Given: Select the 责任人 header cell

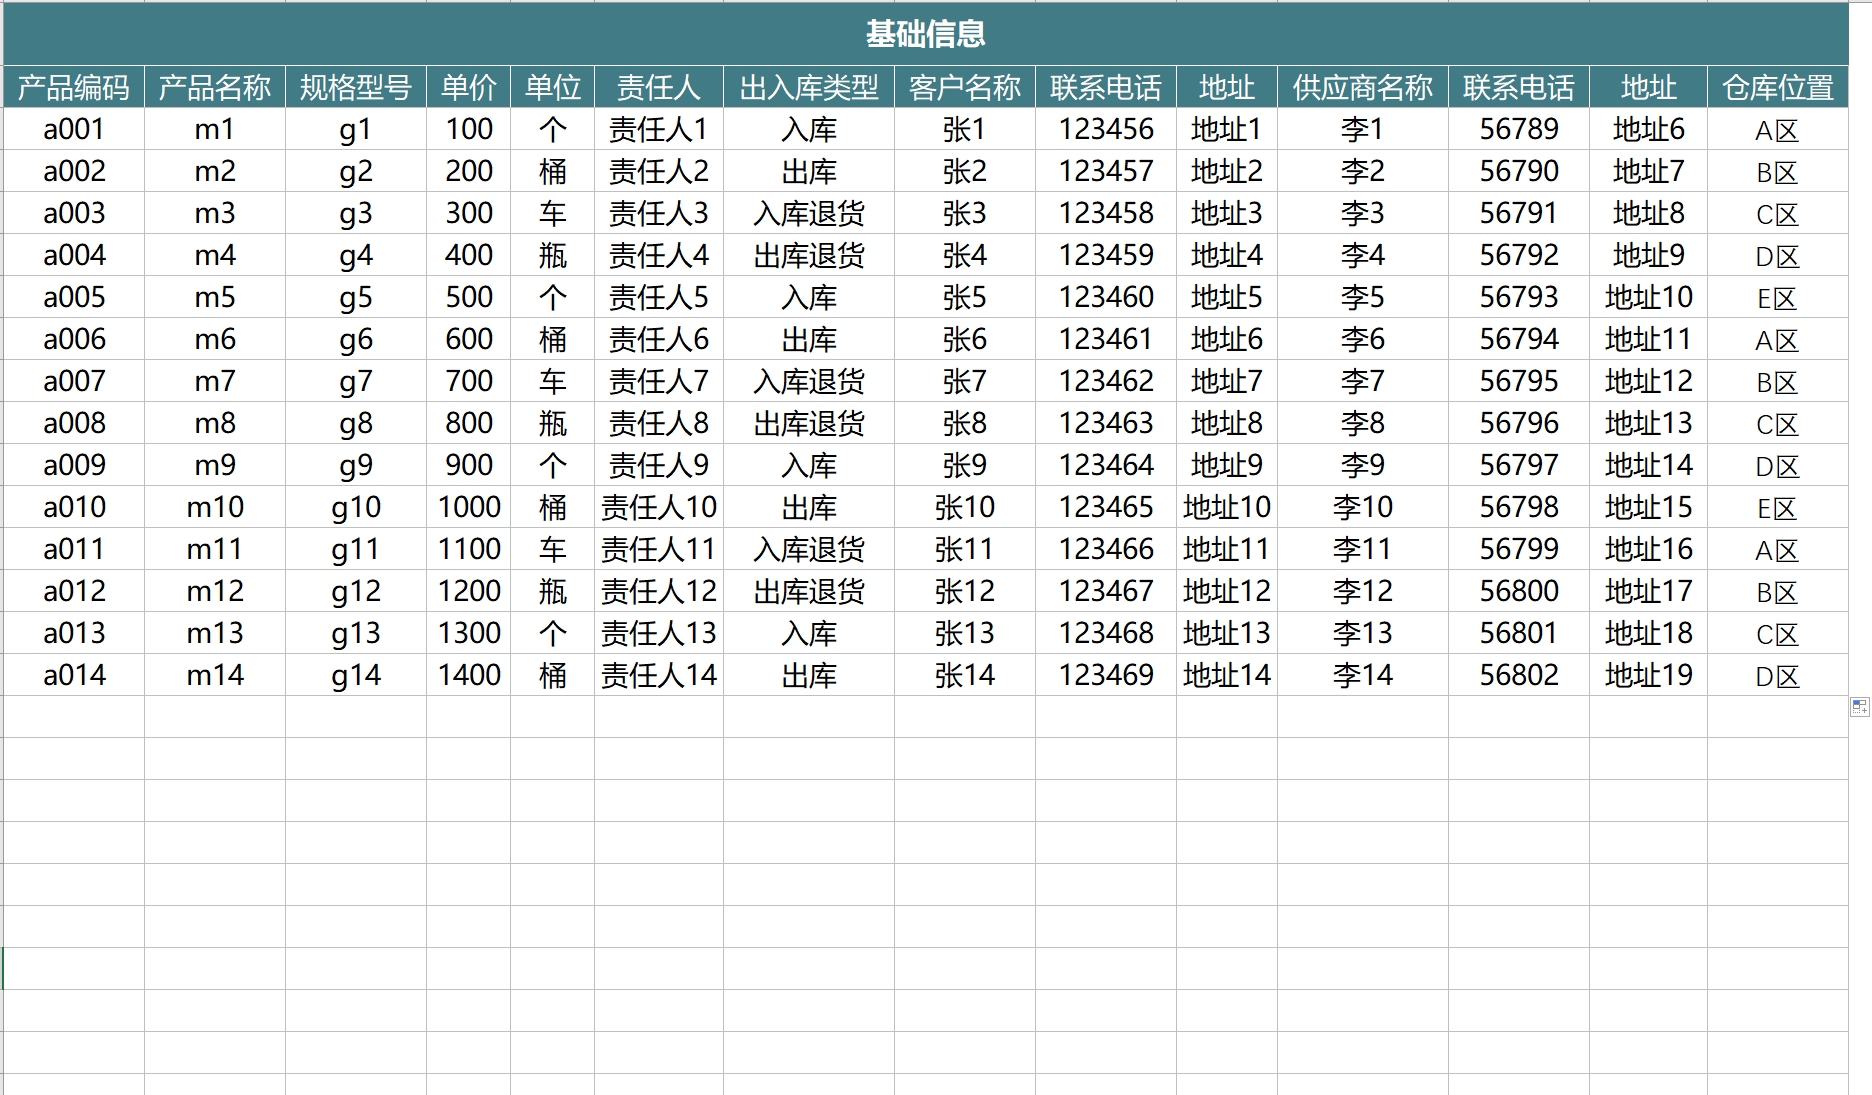Looking at the screenshot, I should (659, 88).
